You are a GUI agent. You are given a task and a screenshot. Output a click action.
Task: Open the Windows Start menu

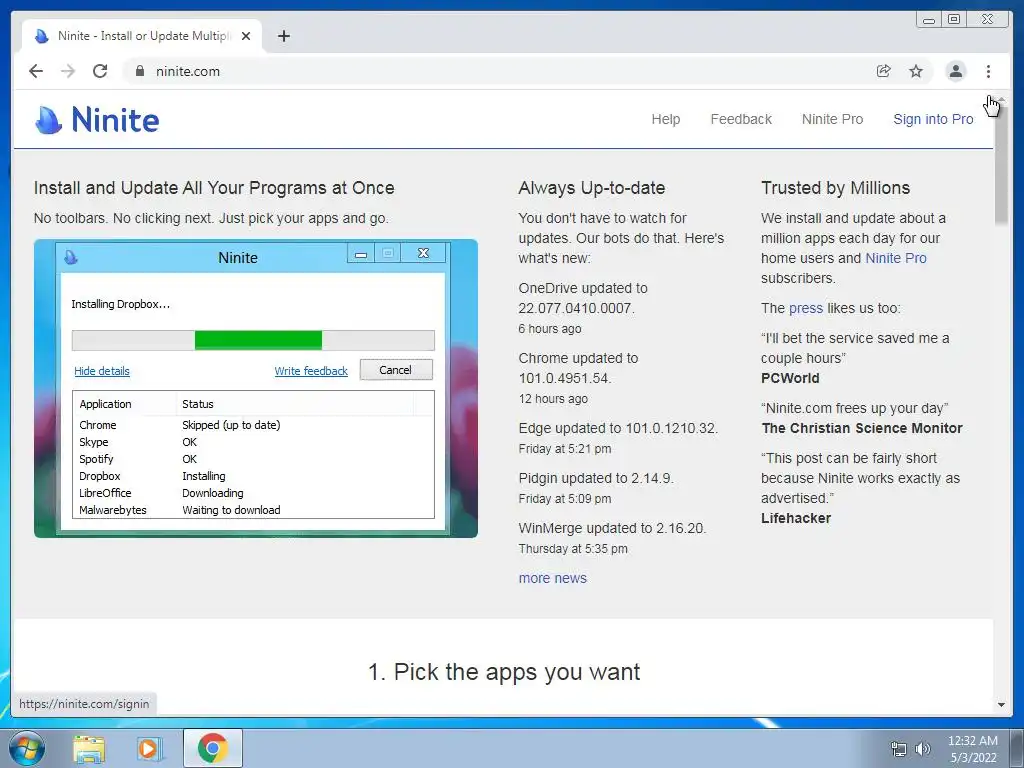[x=26, y=748]
